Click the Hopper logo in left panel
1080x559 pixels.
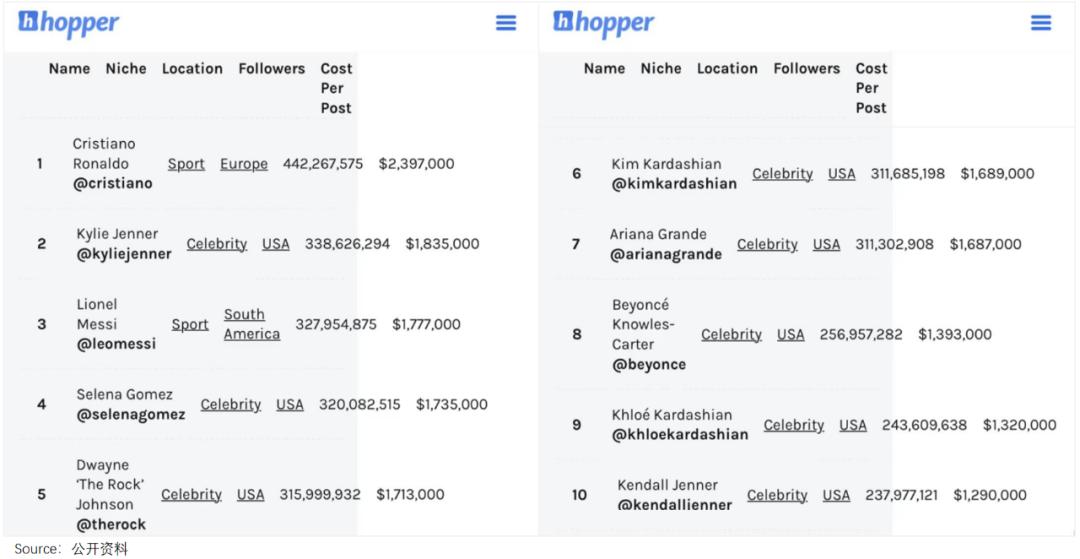68,23
